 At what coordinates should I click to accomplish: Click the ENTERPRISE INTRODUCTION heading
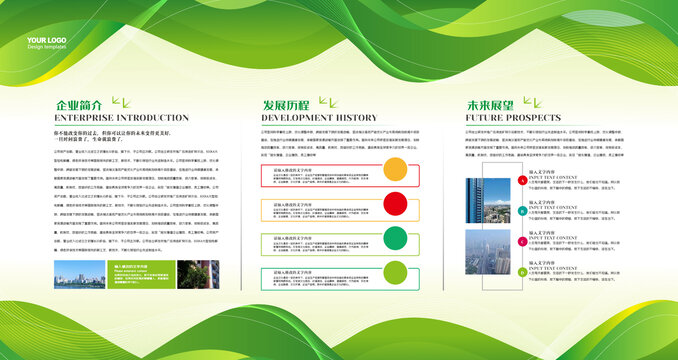point(122,118)
